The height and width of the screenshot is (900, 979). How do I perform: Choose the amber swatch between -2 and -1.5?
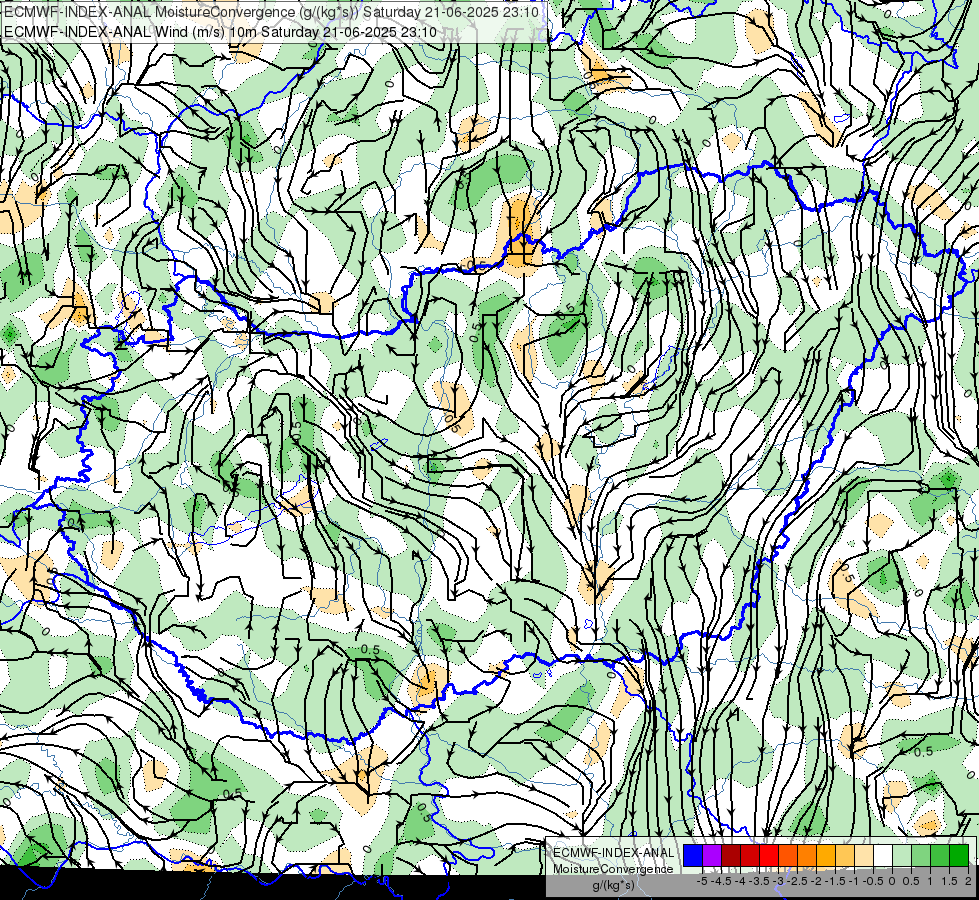click(826, 856)
